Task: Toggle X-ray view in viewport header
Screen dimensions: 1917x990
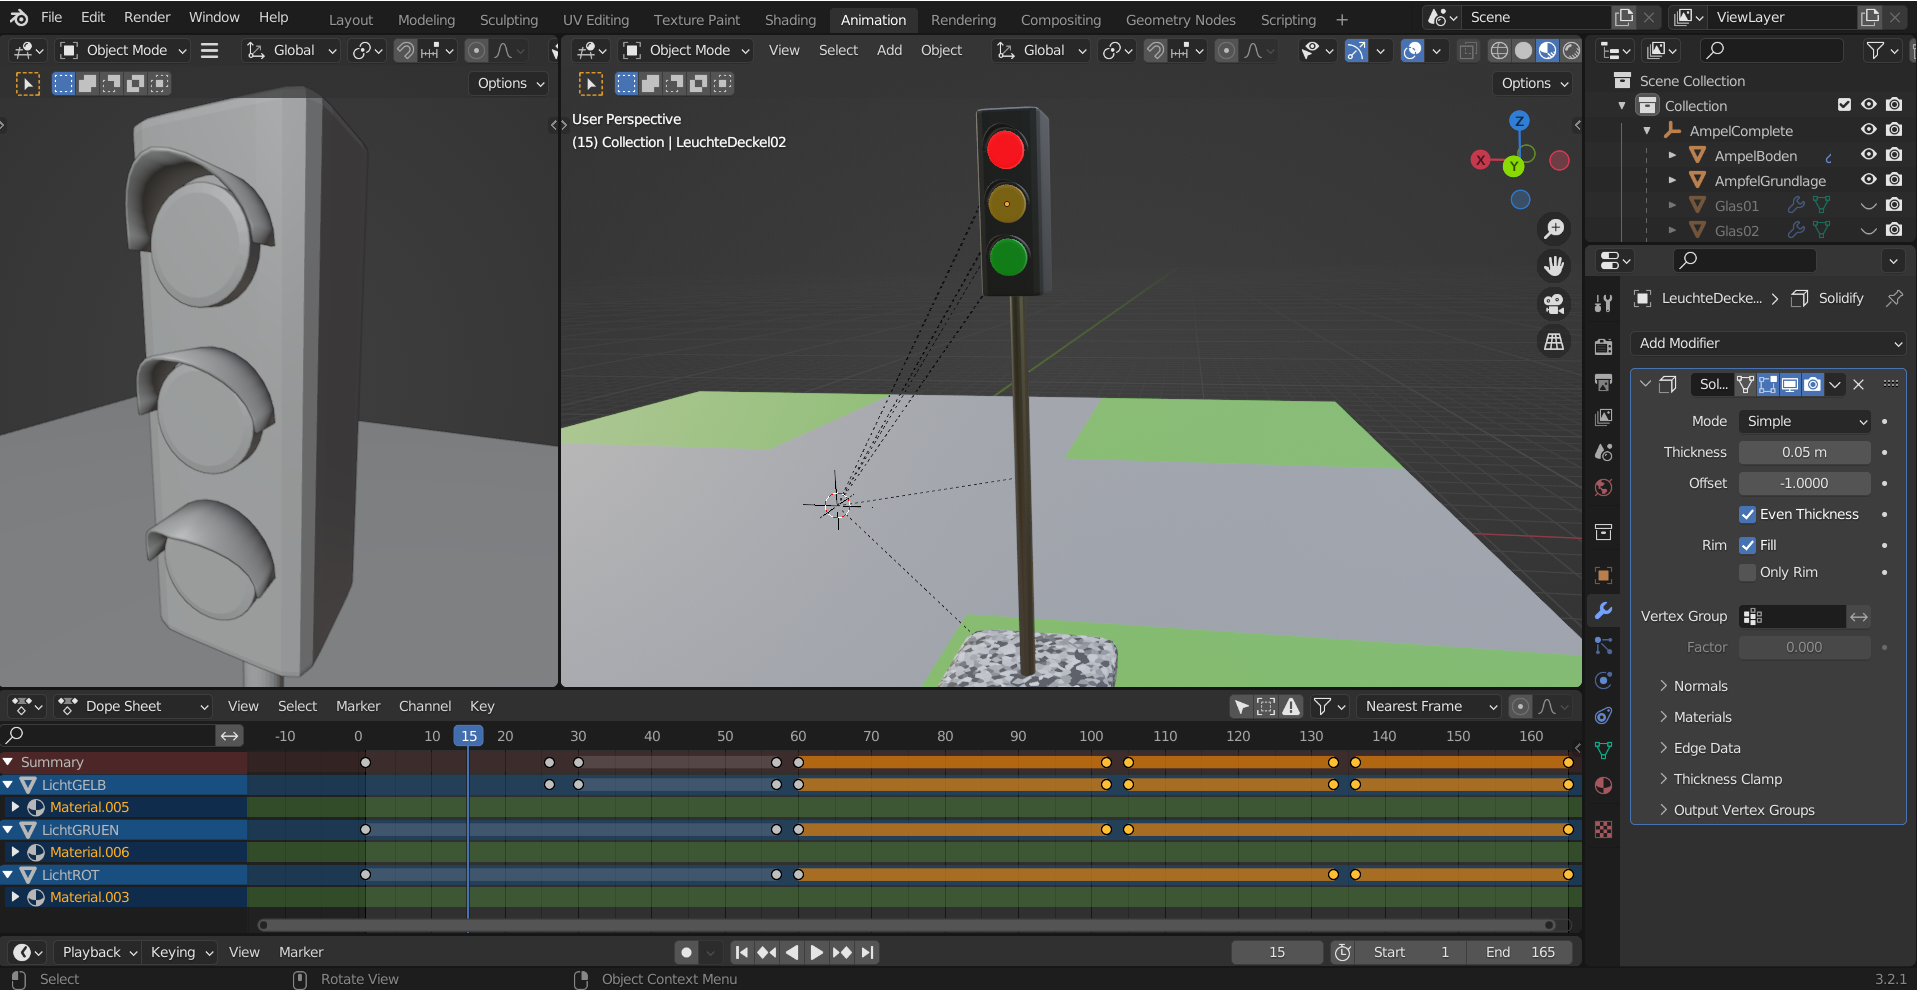Action: point(1467,51)
